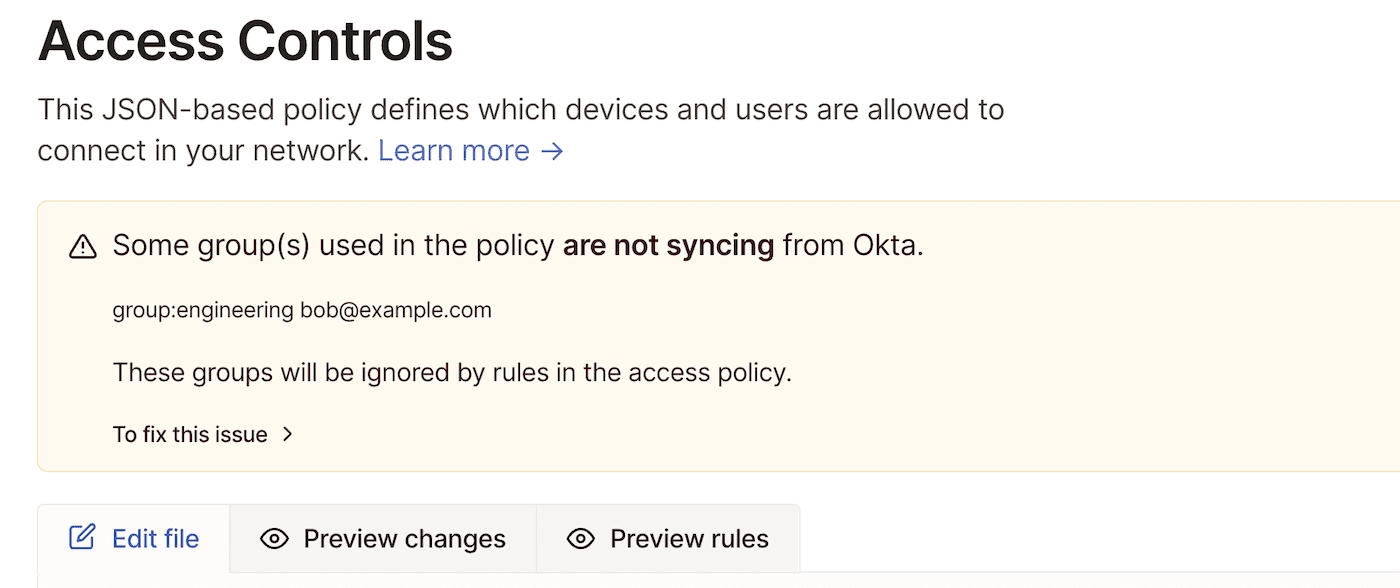
Task: Click Some group(s) used in the policy text
Action: [x=335, y=245]
